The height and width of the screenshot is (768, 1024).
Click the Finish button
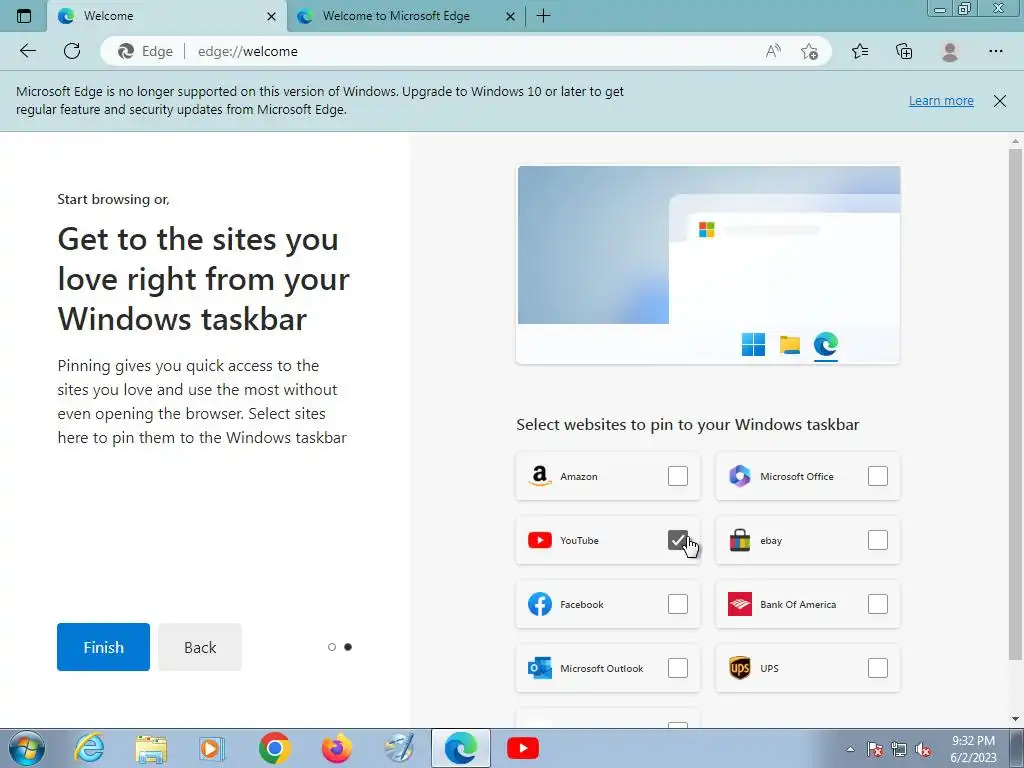pyautogui.click(x=103, y=647)
